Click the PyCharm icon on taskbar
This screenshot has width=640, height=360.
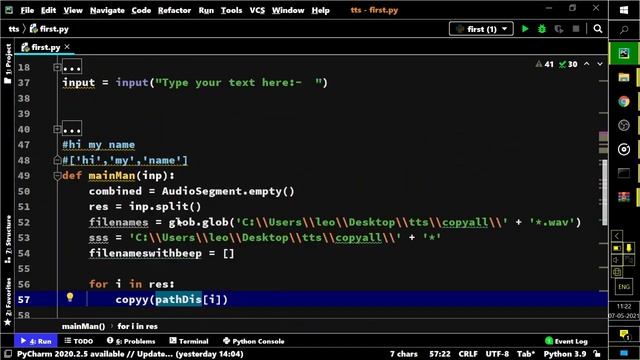point(624,53)
